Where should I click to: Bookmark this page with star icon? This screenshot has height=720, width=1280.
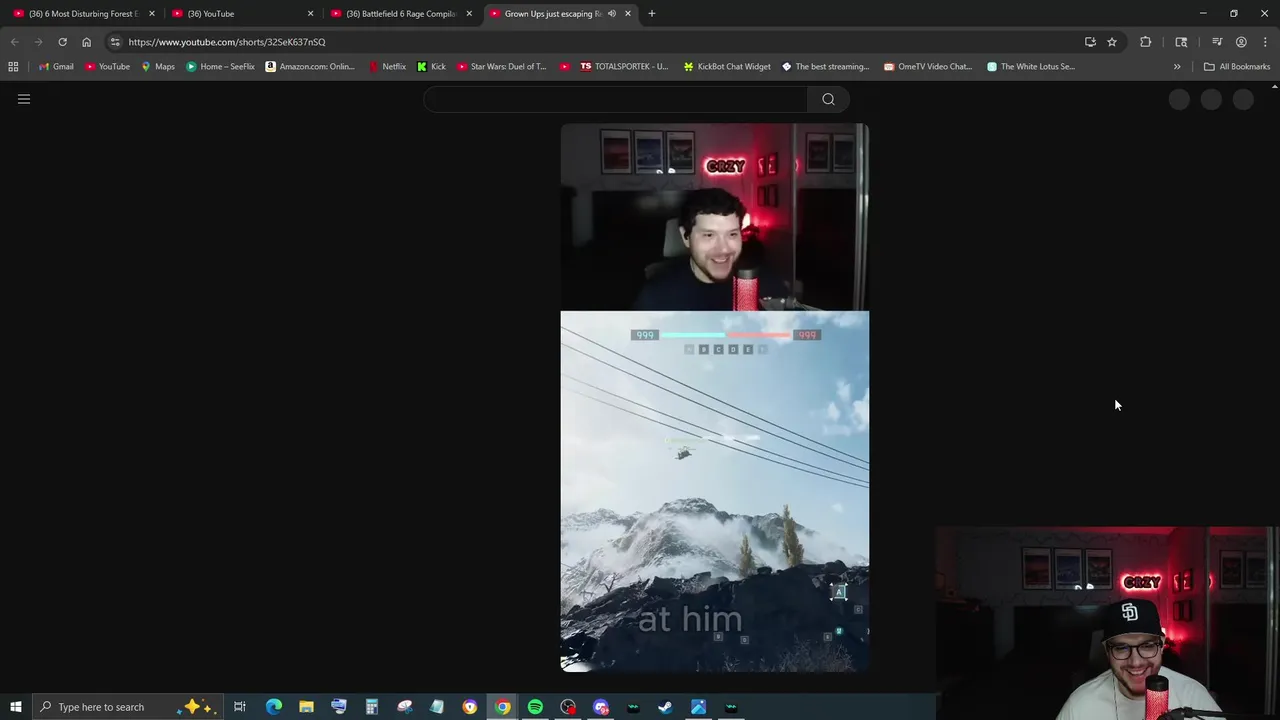(x=1111, y=42)
